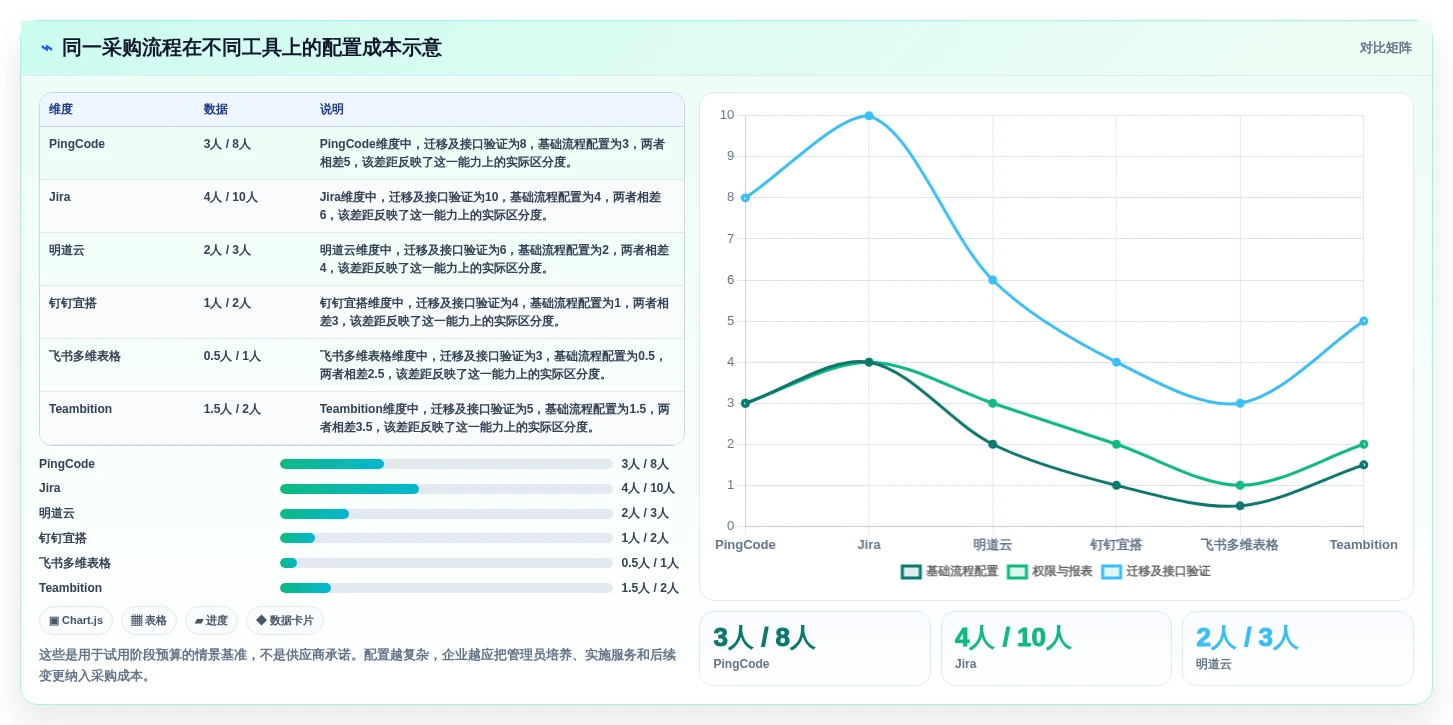The width and height of the screenshot is (1453, 725).
Task: Click table value 0.5人 / 1人 for 飞书多维表格
Action: pos(232,356)
